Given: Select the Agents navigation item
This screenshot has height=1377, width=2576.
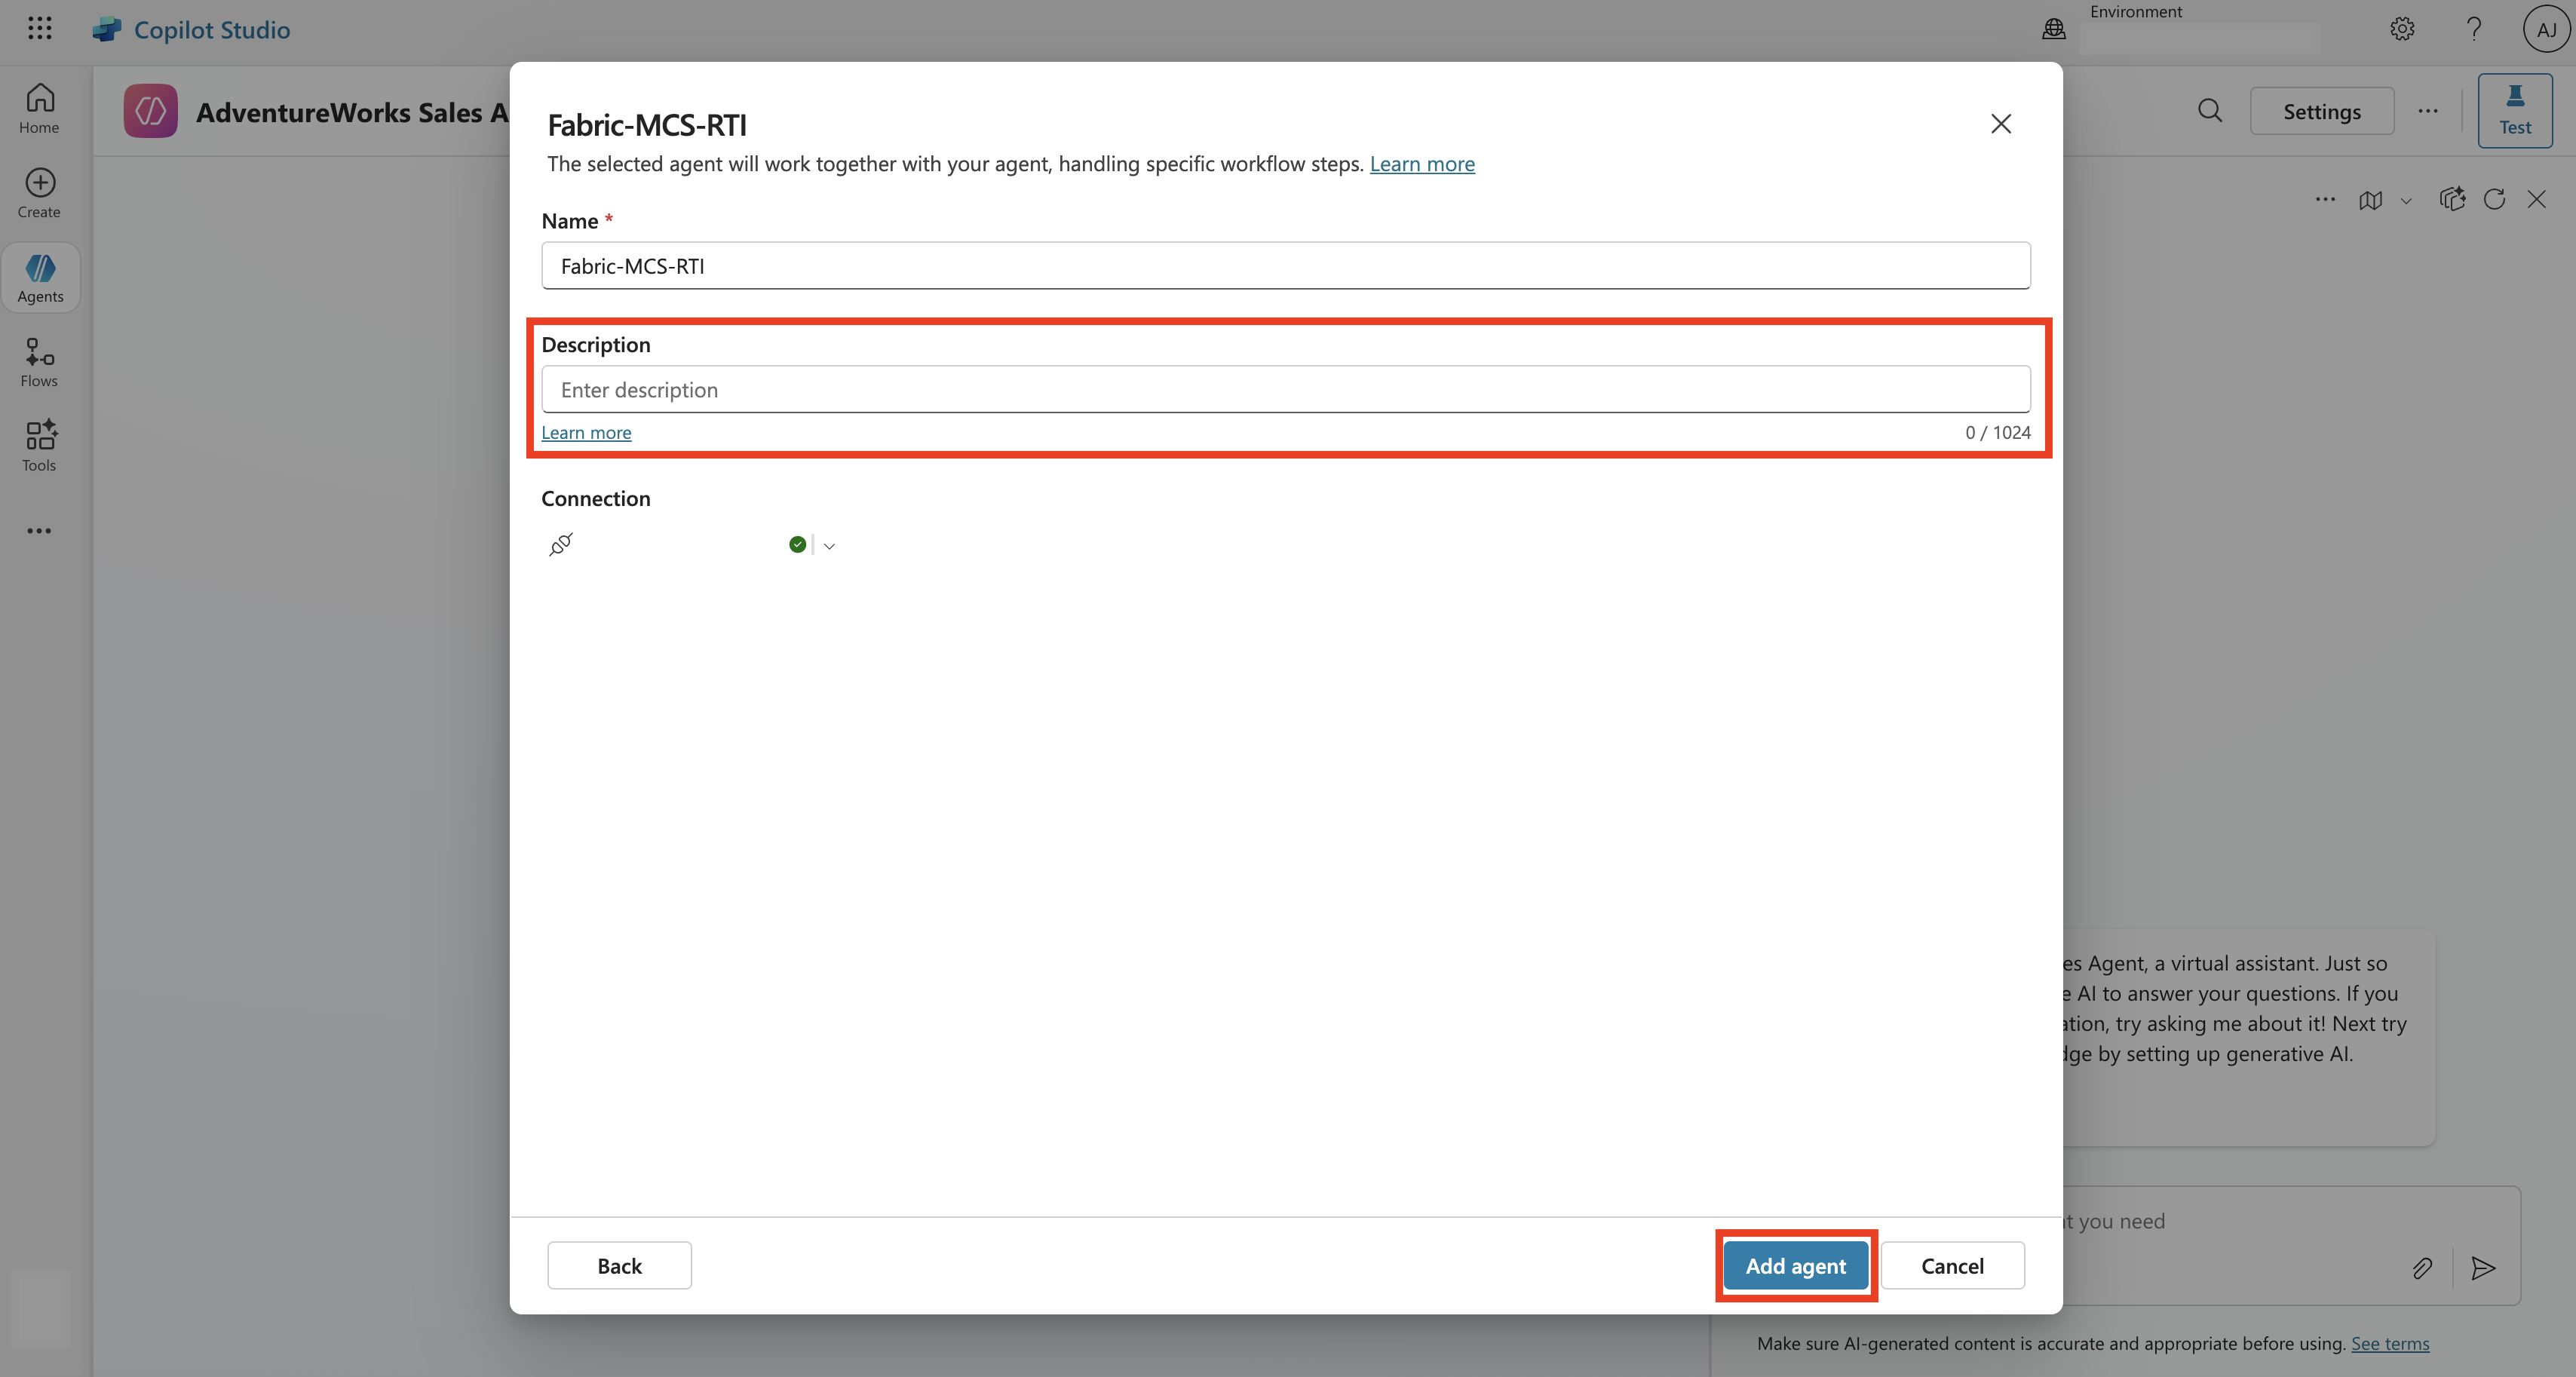Looking at the screenshot, I should click(x=40, y=278).
